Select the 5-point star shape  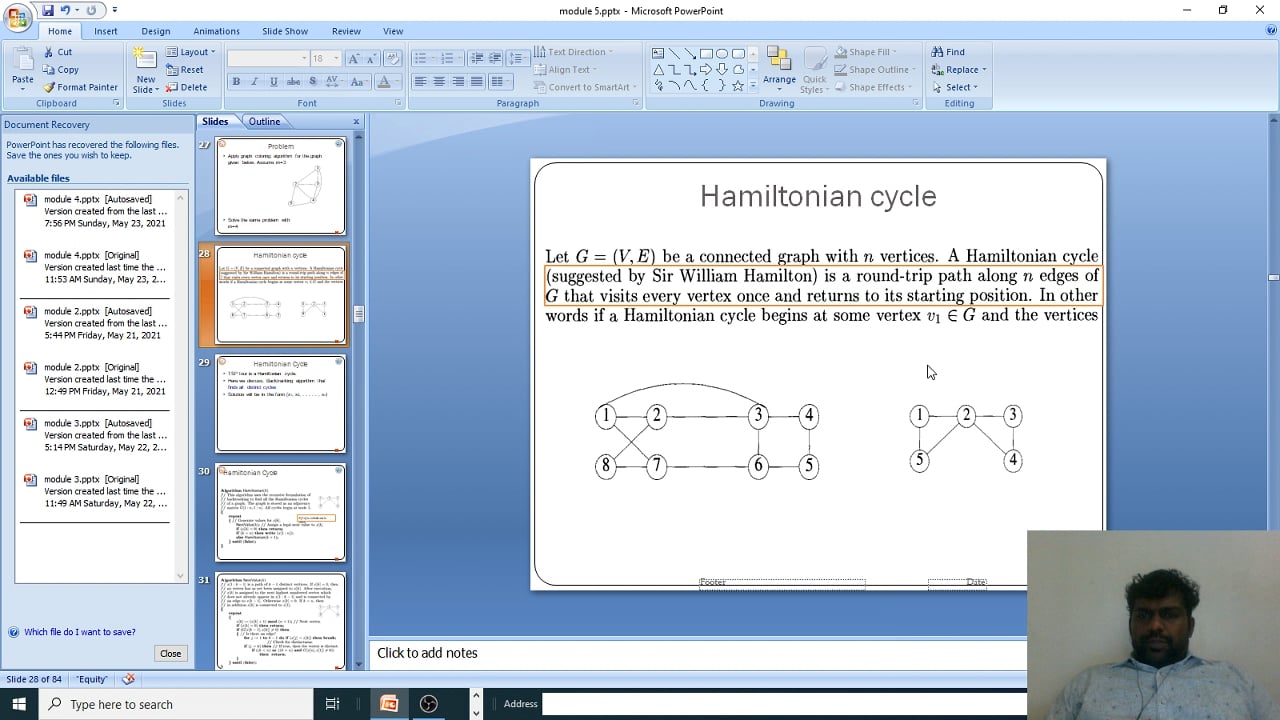point(738,86)
